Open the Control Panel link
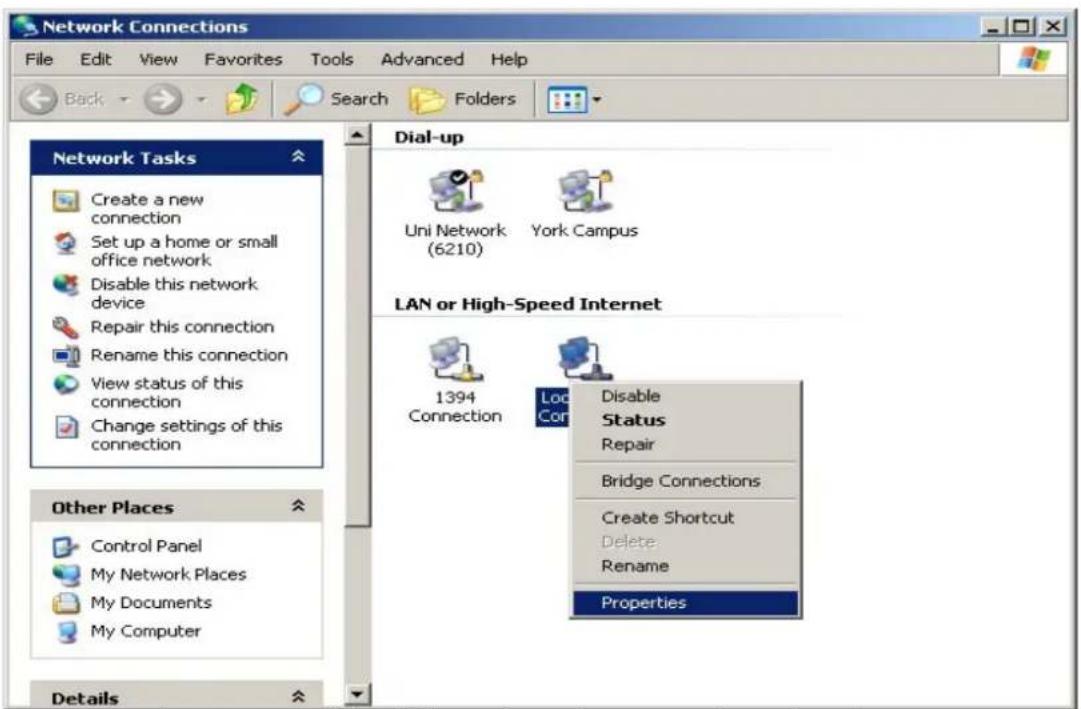Screen dimensions: 1081x709 coord(146,546)
